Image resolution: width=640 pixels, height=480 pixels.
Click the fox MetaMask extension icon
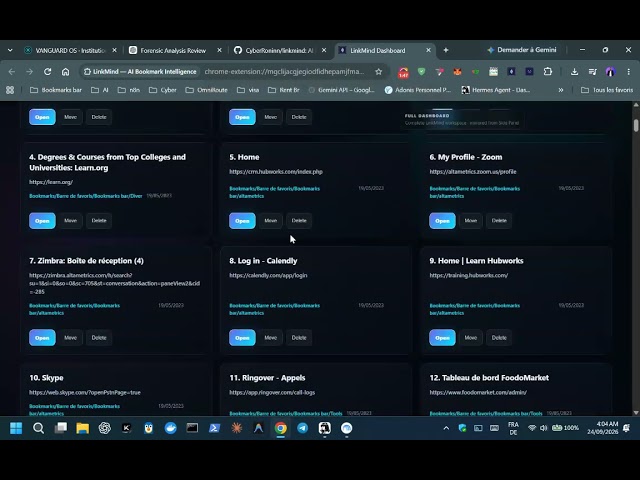point(458,72)
